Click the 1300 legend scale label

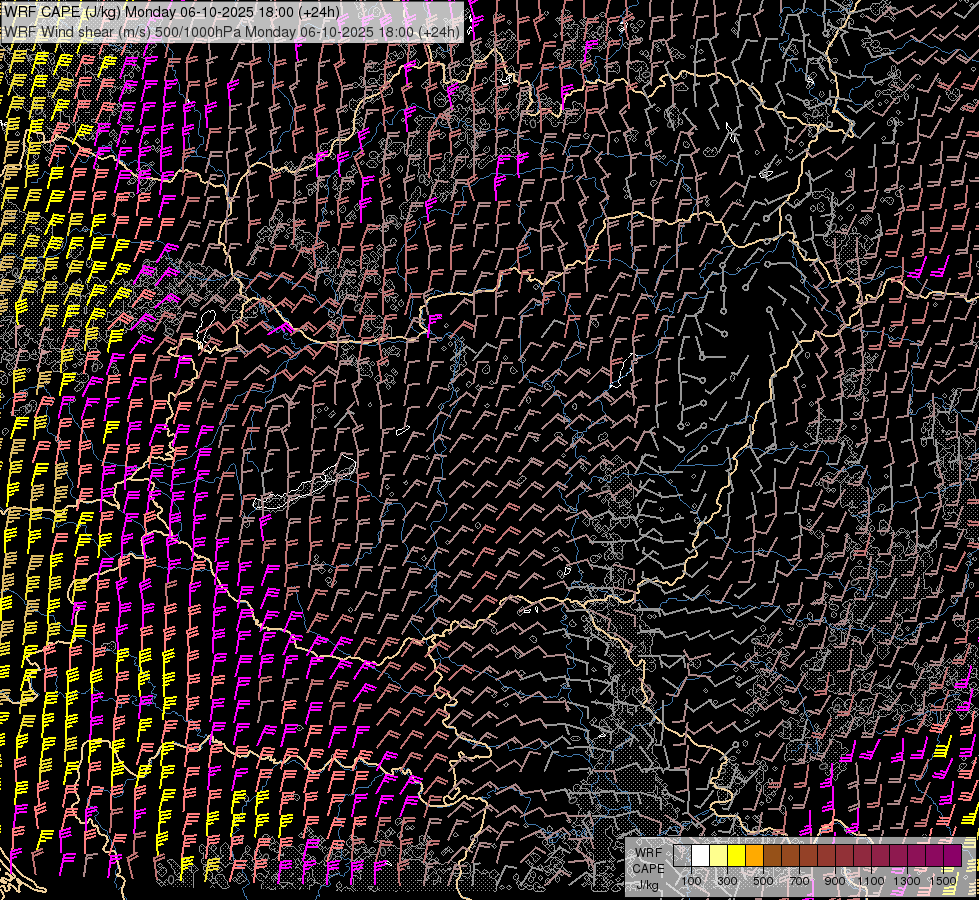click(907, 881)
